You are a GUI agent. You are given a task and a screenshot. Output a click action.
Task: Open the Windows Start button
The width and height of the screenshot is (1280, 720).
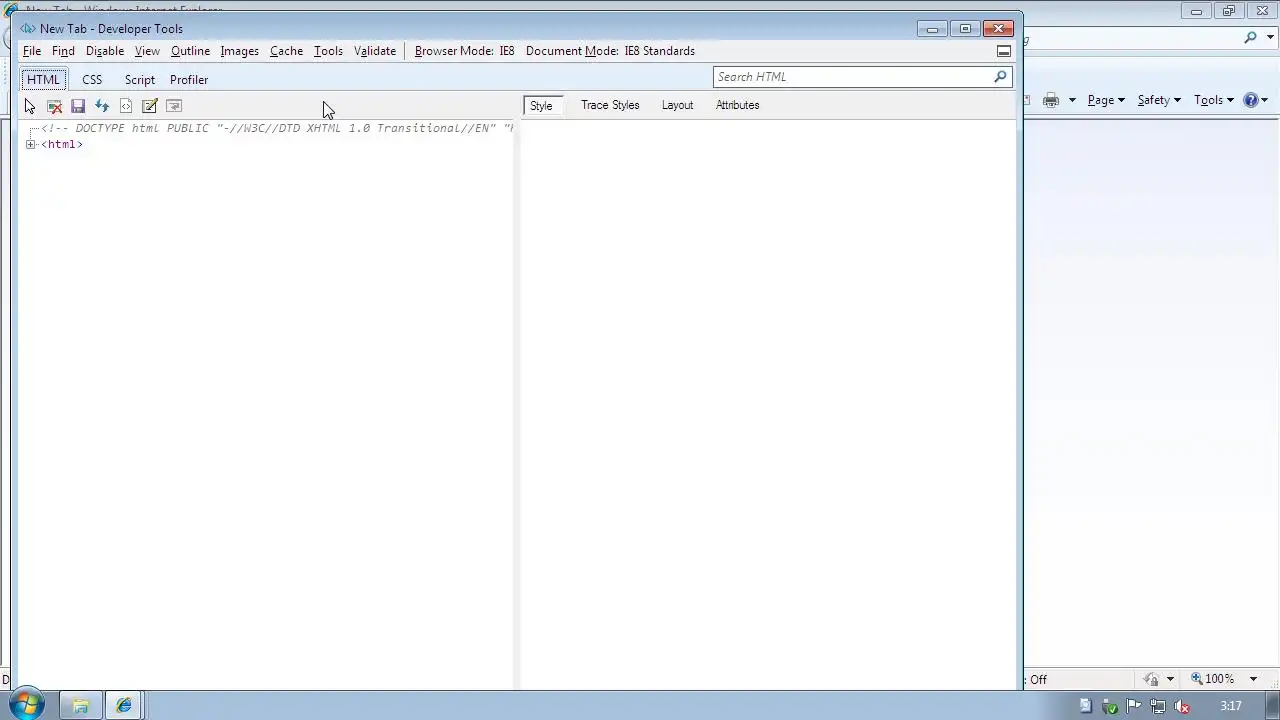pos(25,705)
